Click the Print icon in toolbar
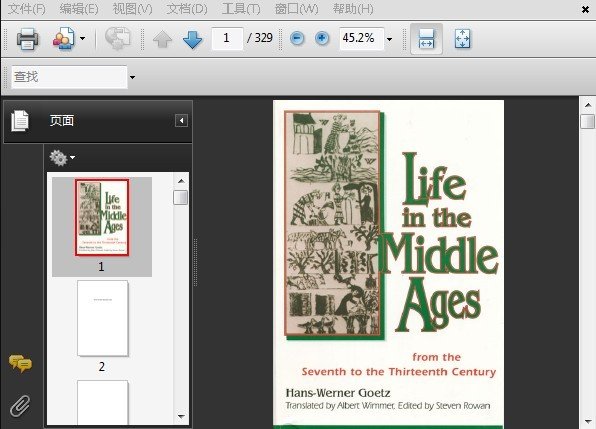This screenshot has width=596, height=429. click(x=27, y=39)
